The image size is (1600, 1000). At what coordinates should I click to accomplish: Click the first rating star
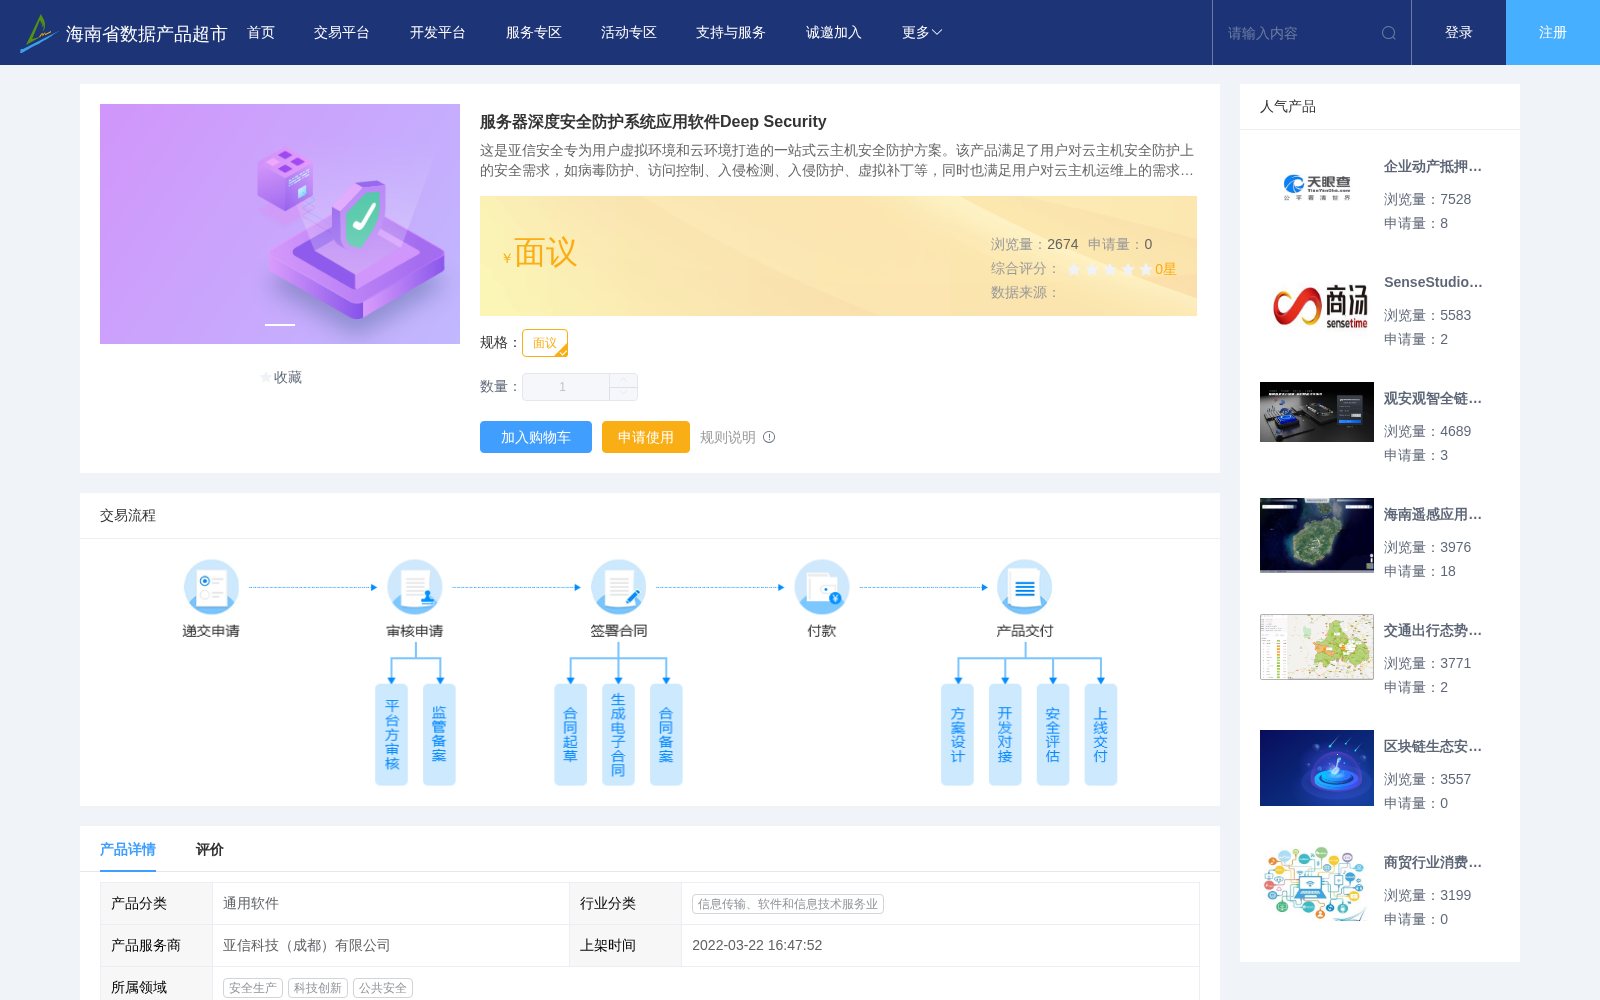1074,269
